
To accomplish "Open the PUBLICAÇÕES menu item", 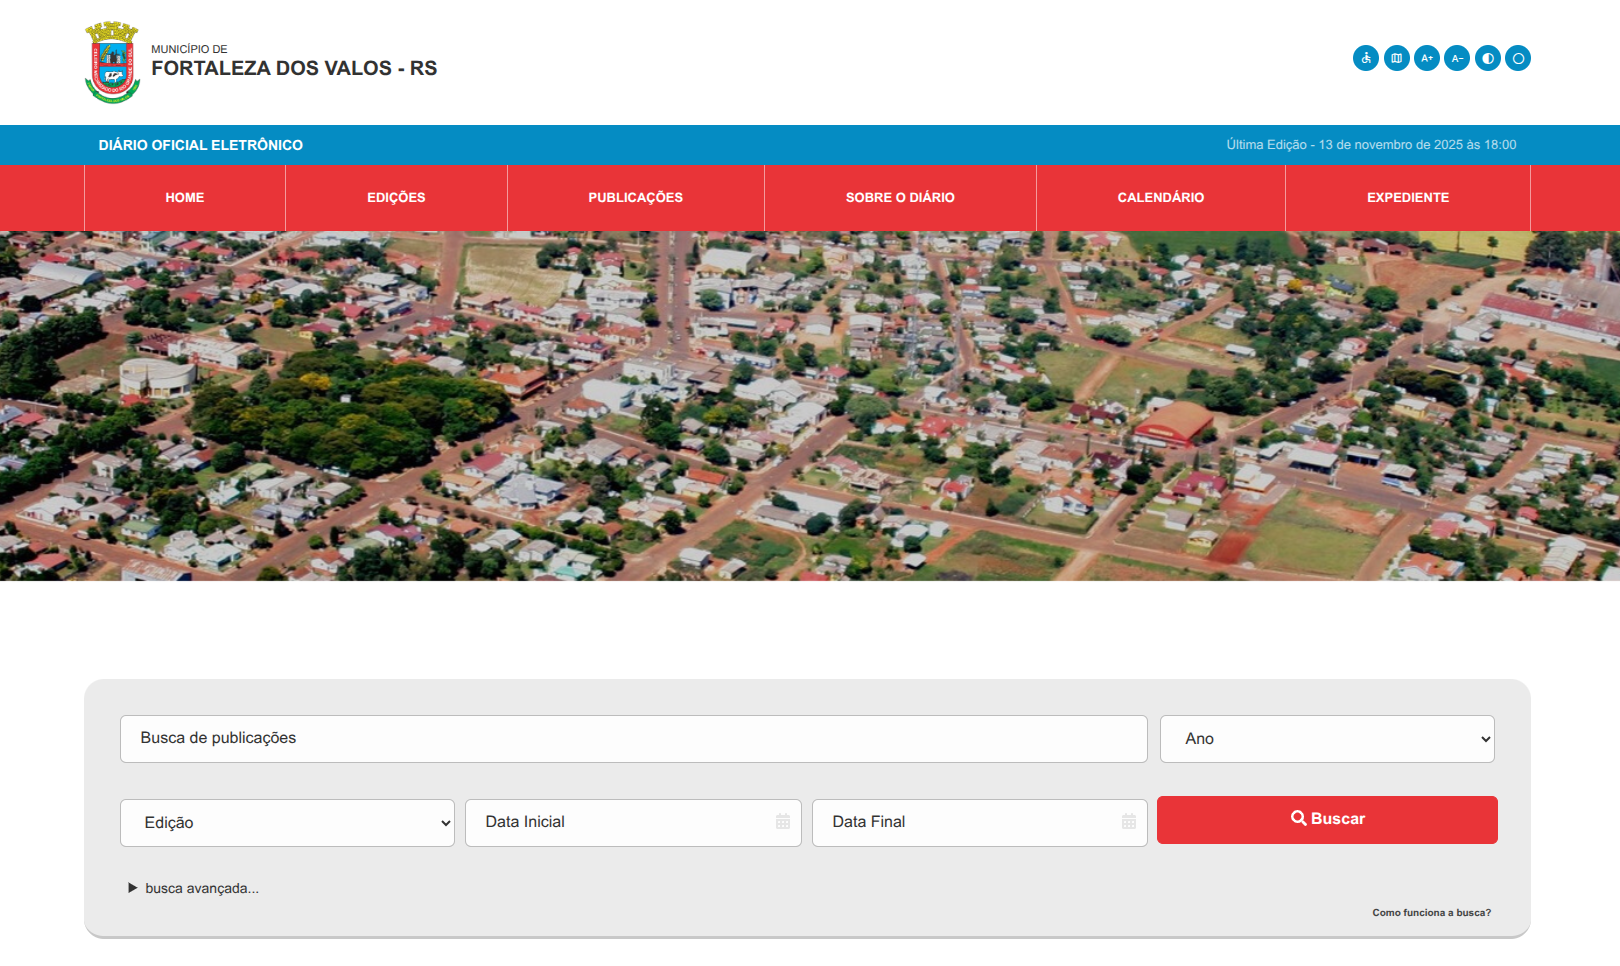I will (636, 198).
